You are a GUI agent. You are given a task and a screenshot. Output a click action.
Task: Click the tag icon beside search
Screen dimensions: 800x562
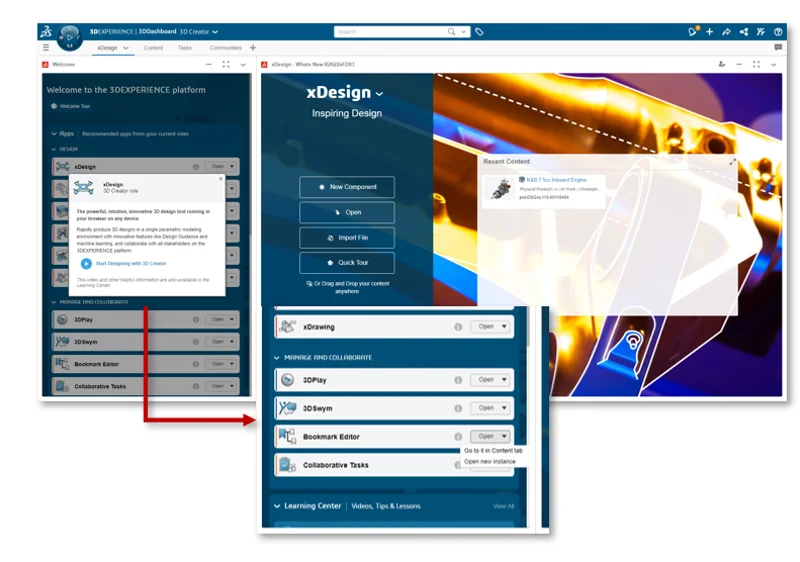pyautogui.click(x=479, y=32)
